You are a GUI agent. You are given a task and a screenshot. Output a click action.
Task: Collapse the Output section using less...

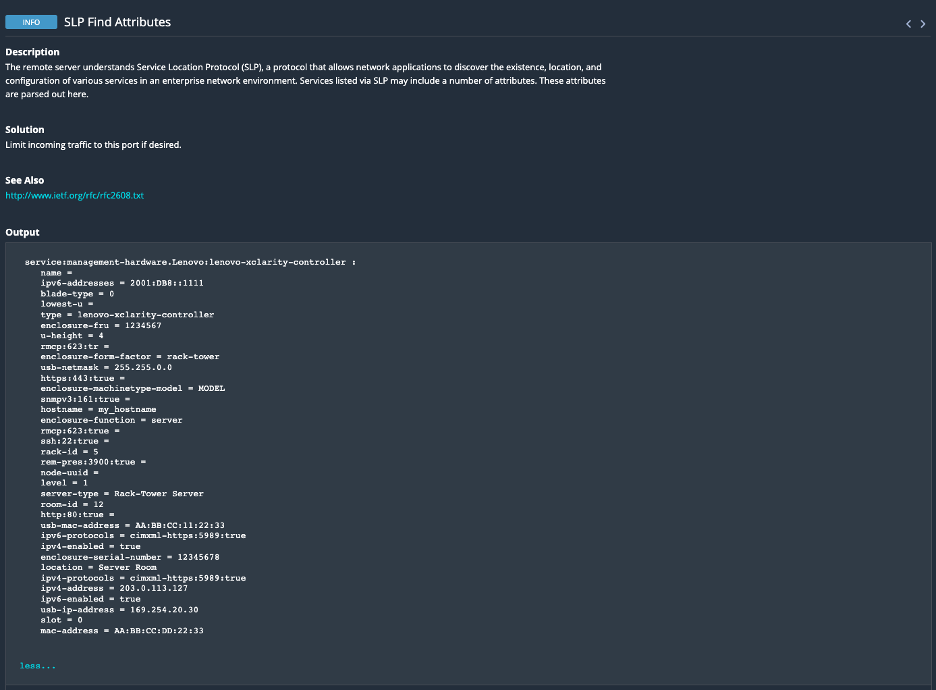coord(37,664)
